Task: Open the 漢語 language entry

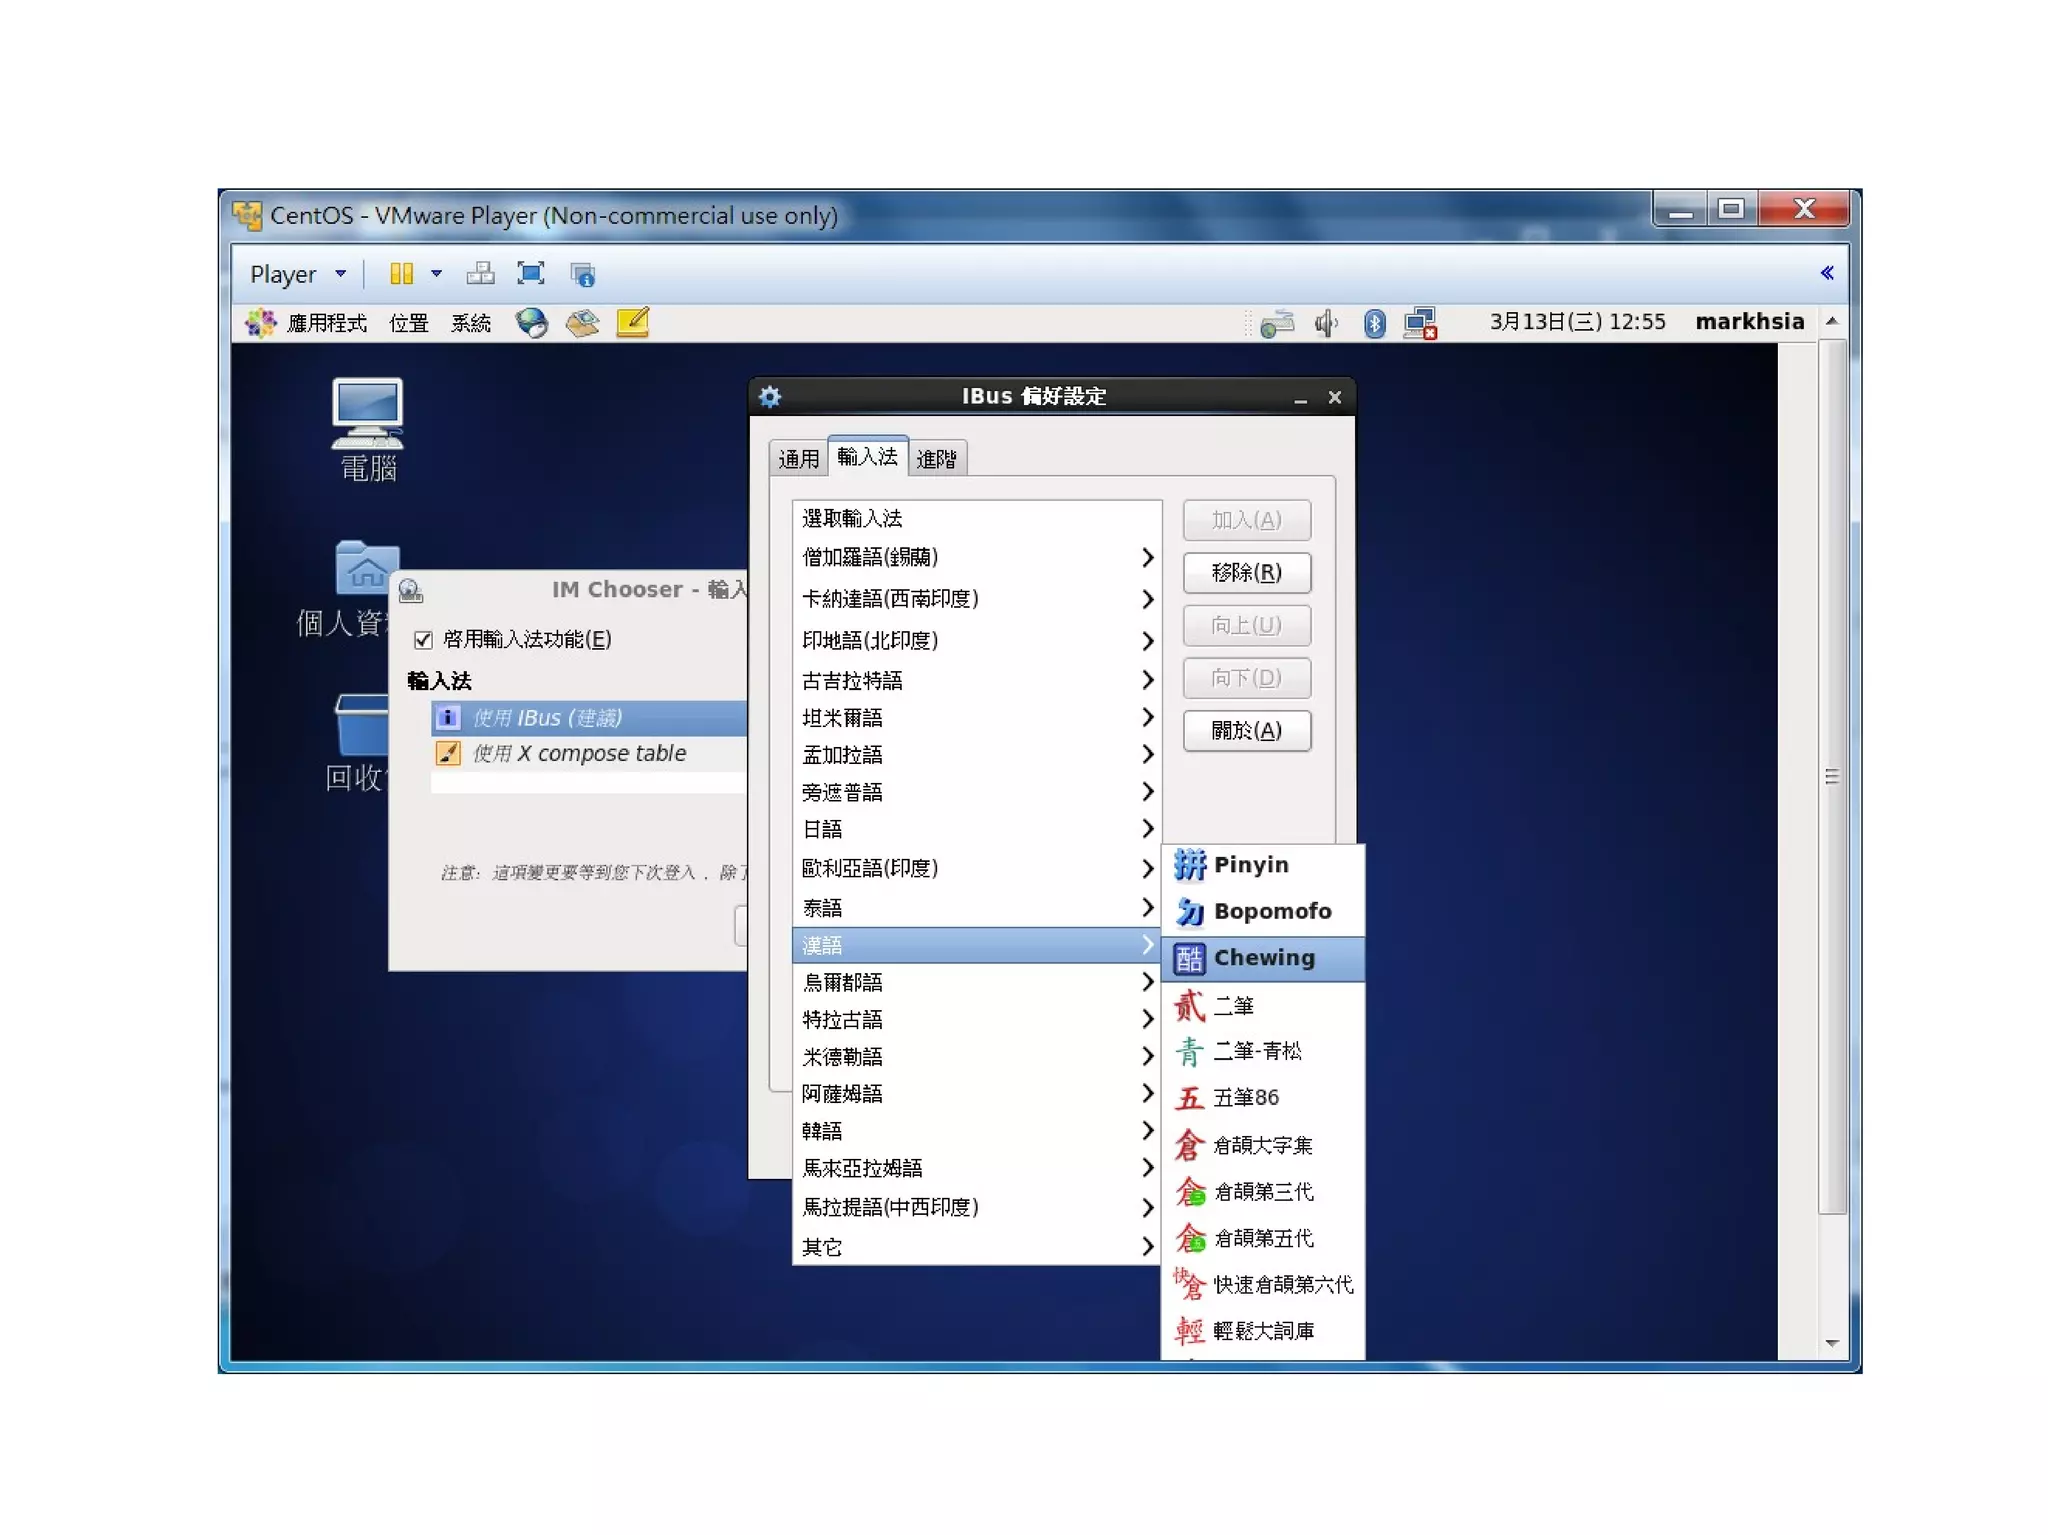Action: [976, 945]
